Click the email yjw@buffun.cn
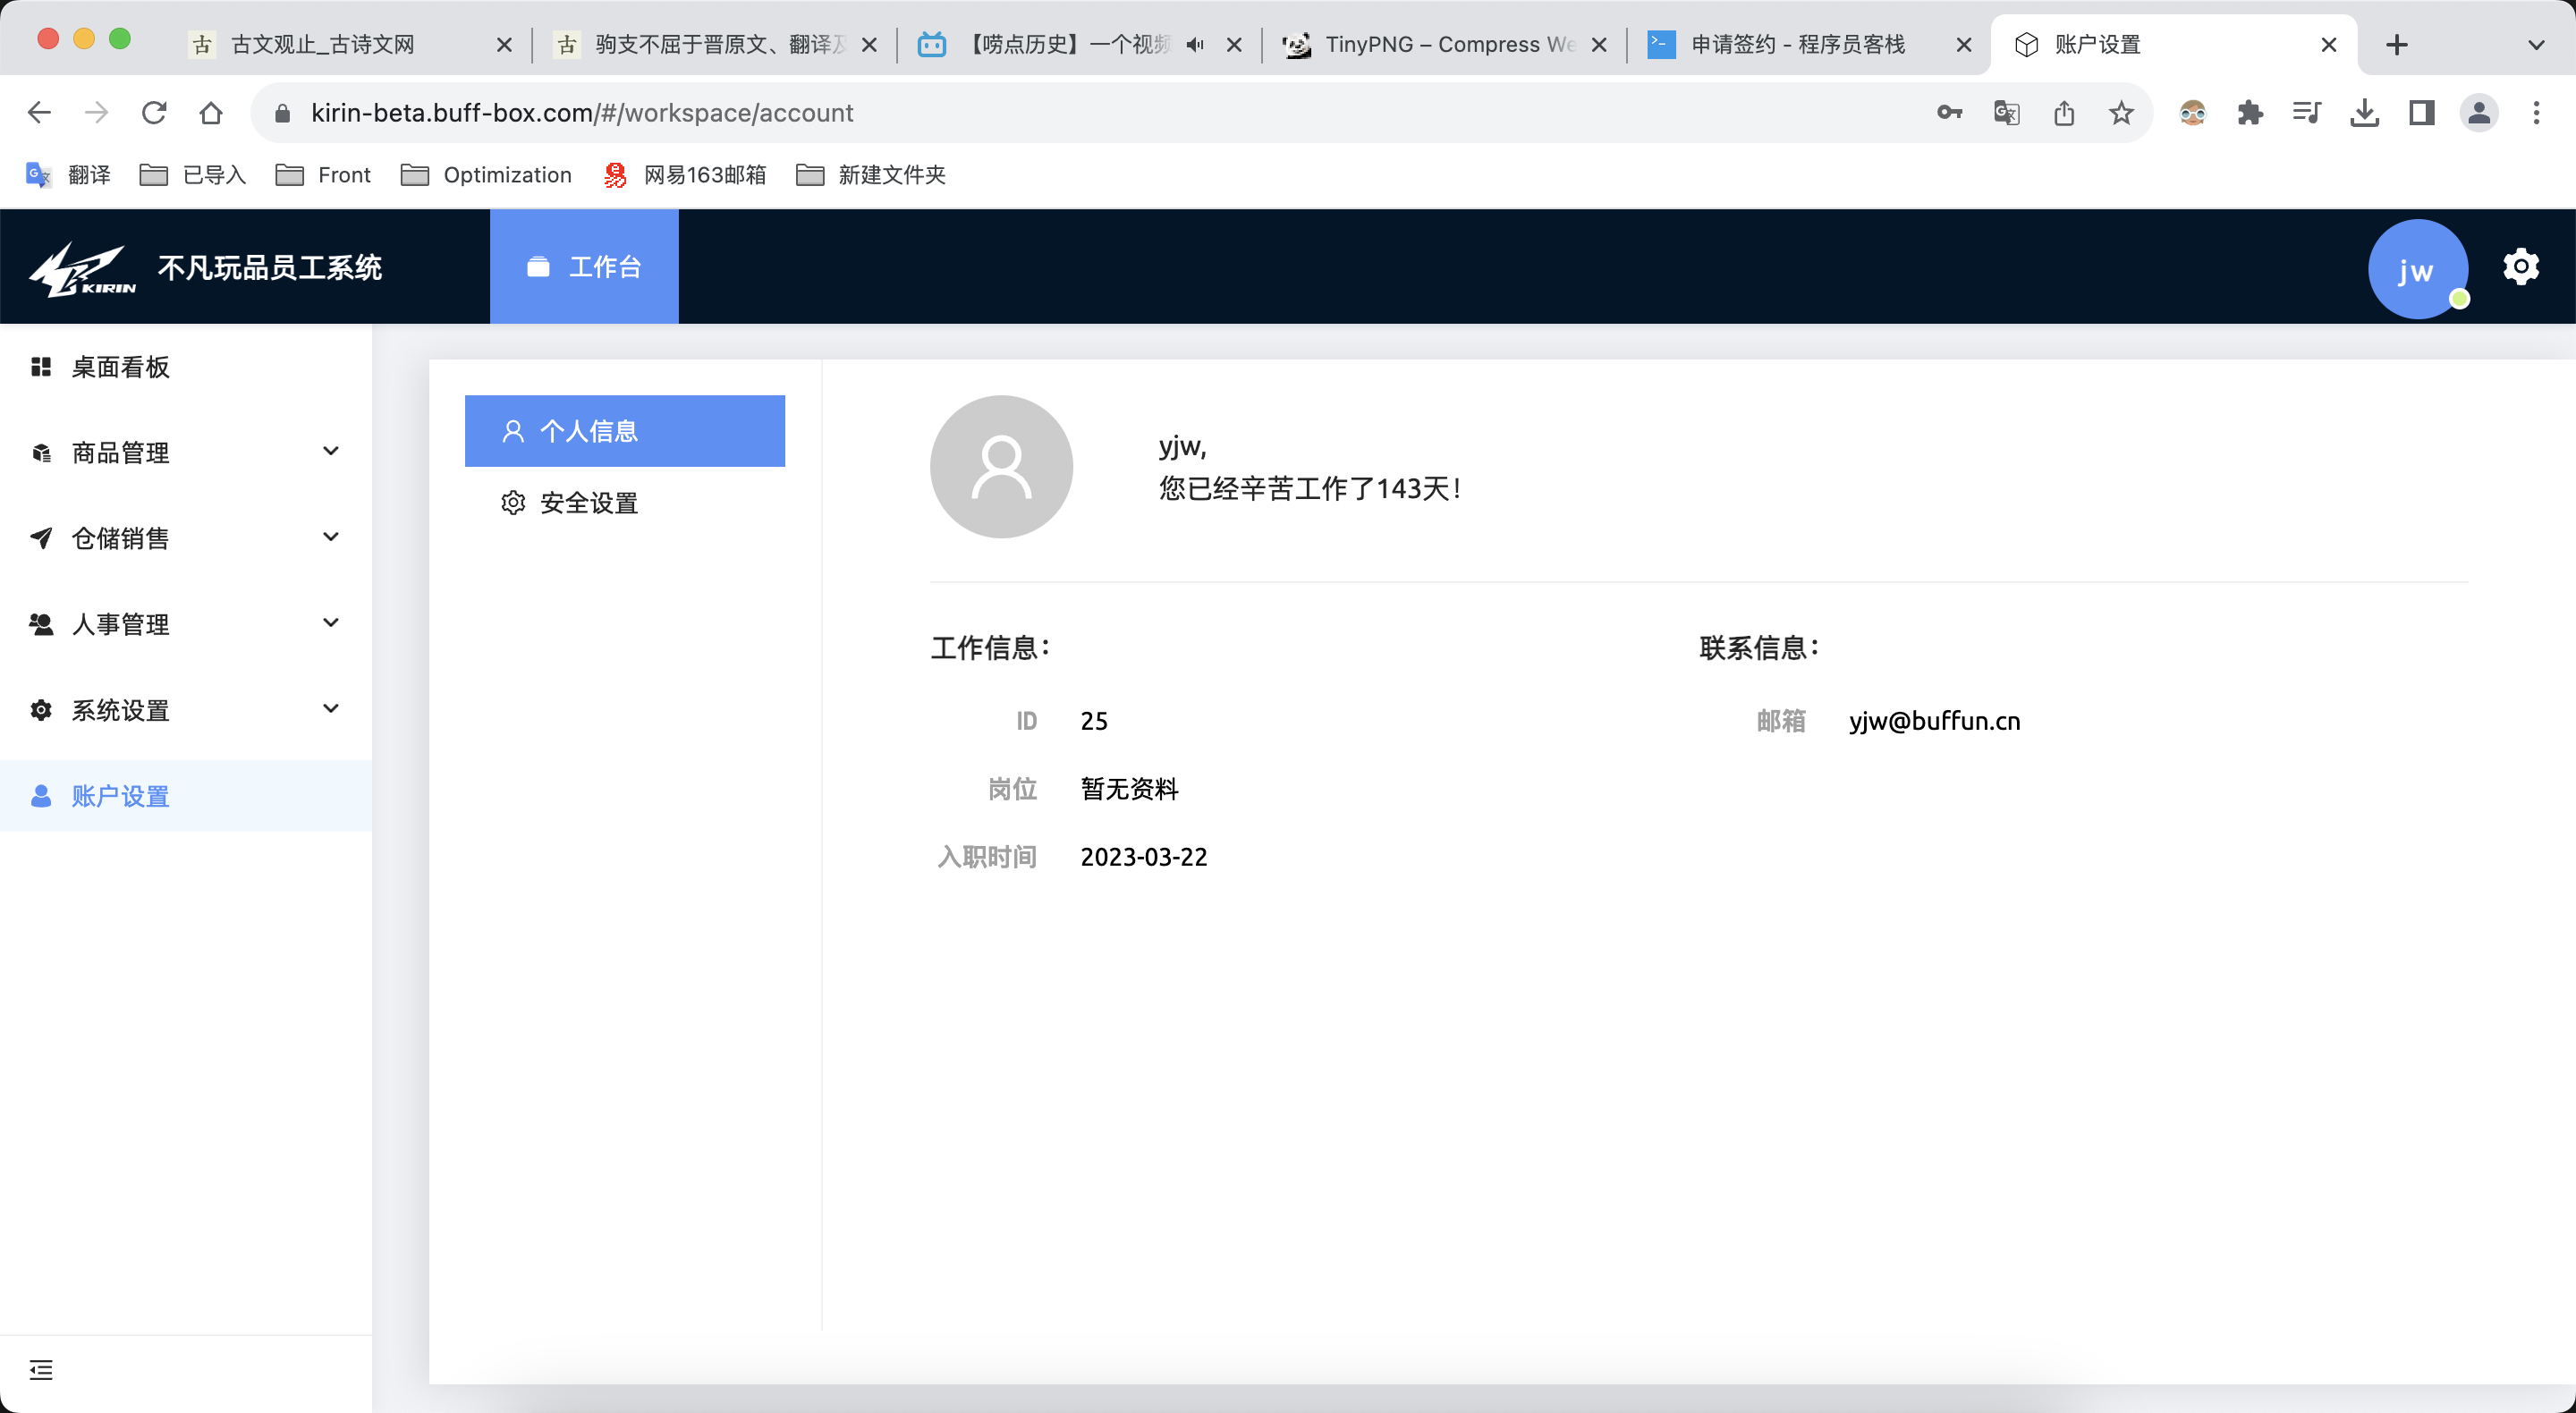Screen dimensions: 2576x1413 coord(1934,721)
